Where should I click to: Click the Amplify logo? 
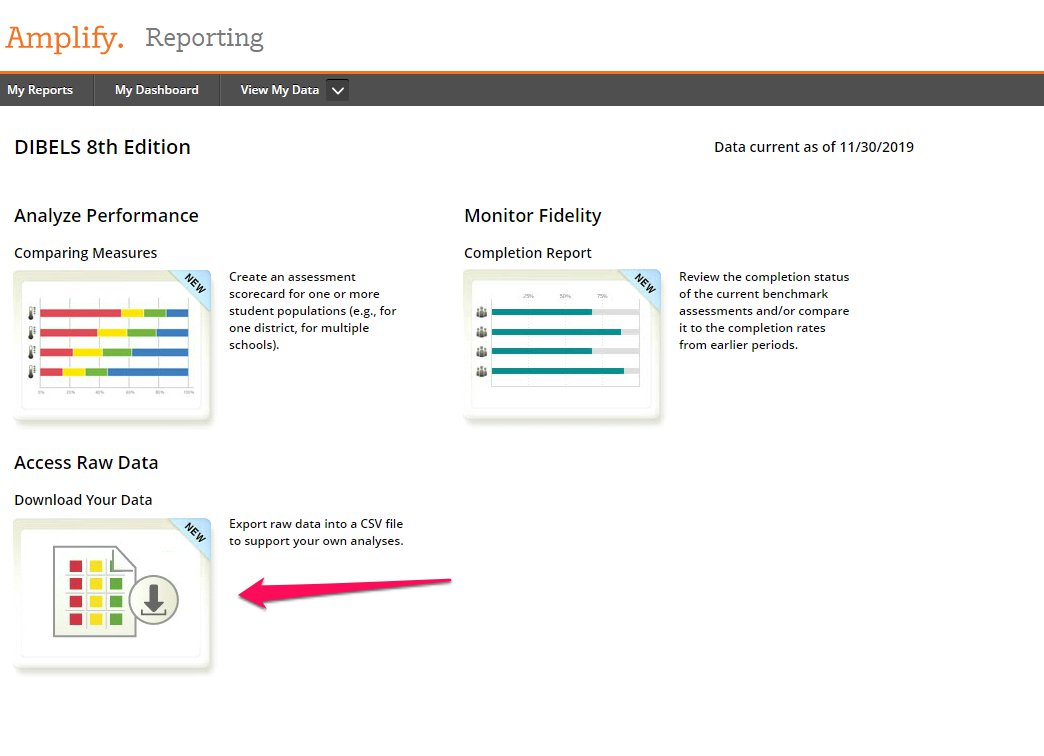pyautogui.click(x=65, y=38)
